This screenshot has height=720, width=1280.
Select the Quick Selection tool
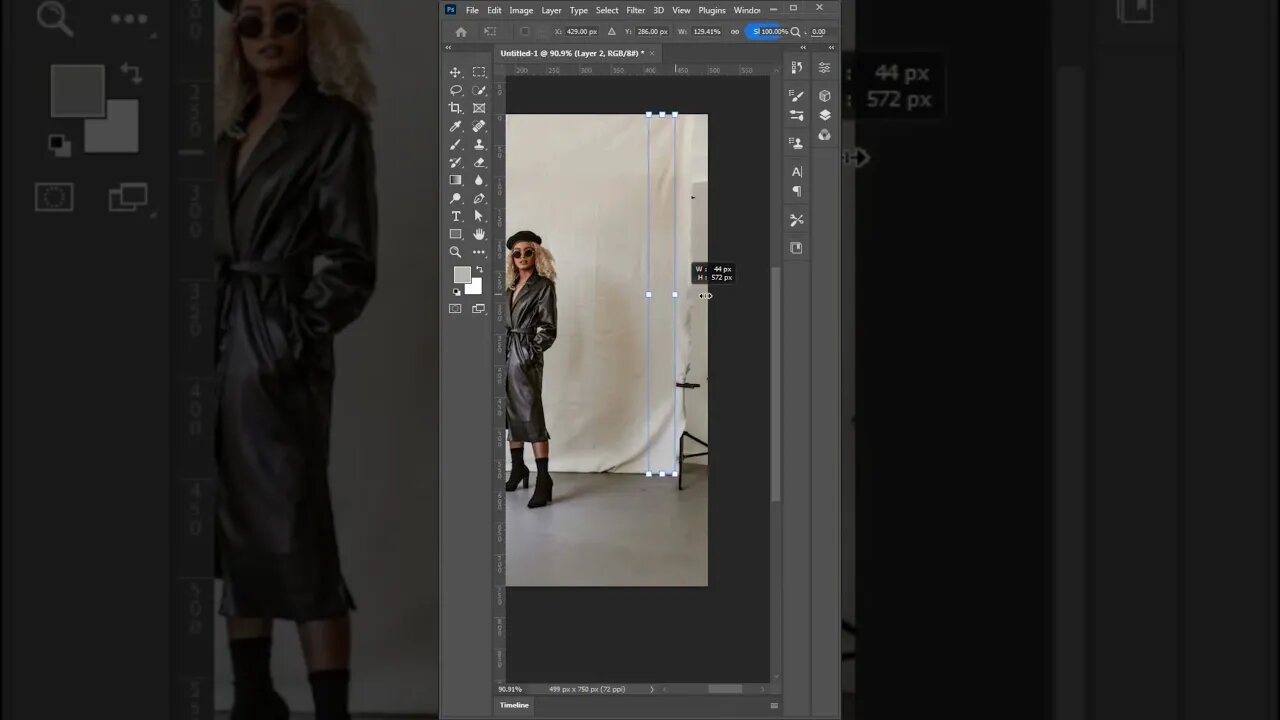point(479,90)
